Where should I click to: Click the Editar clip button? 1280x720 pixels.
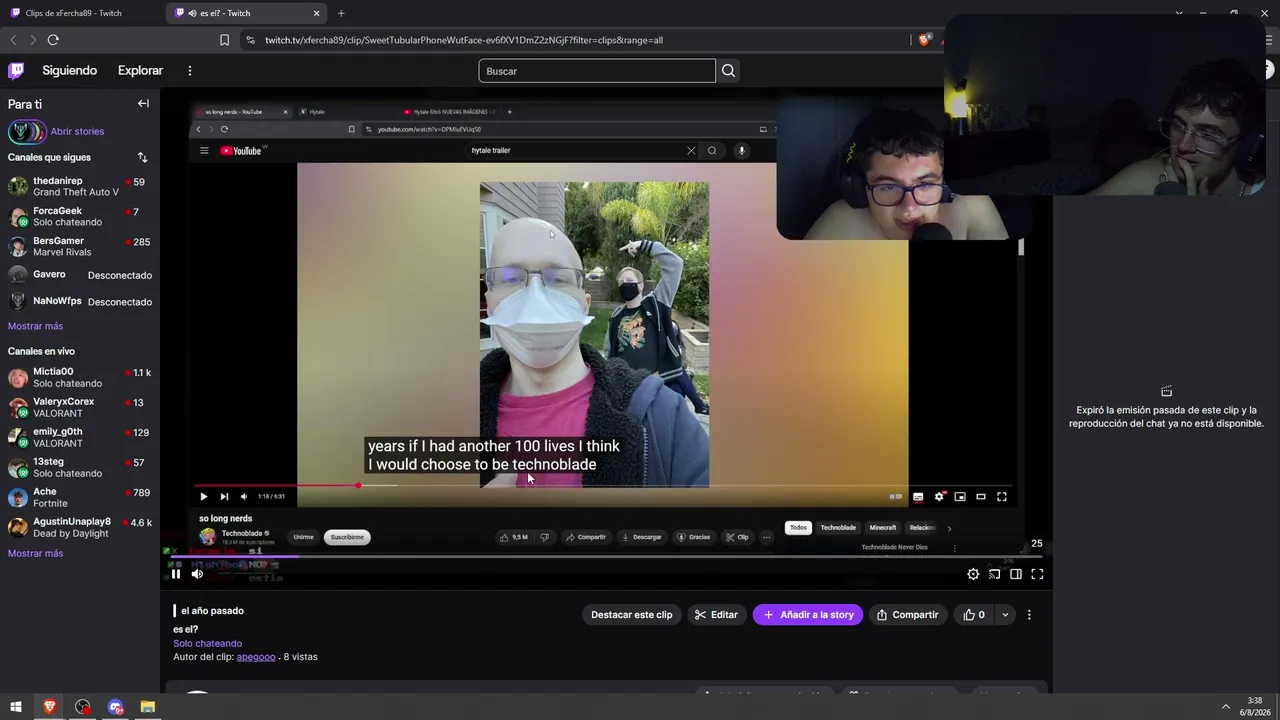coord(716,615)
